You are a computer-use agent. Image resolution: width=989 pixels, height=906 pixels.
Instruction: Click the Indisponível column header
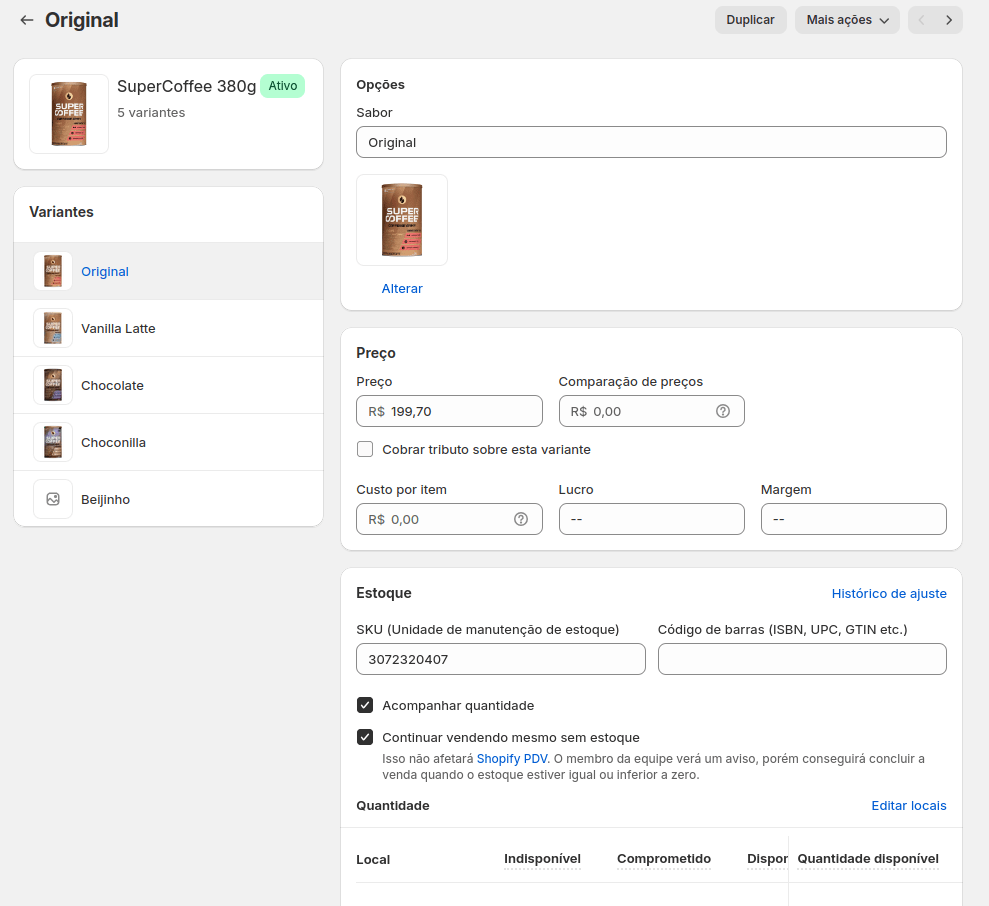(542, 859)
